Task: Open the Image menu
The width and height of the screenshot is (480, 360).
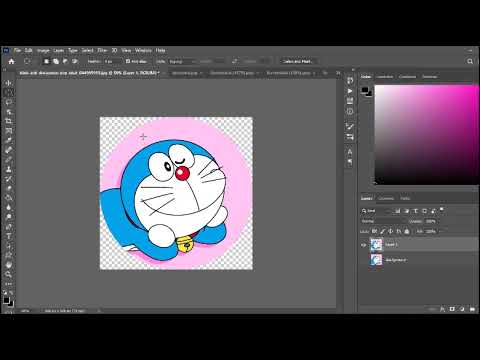Action: [43, 50]
